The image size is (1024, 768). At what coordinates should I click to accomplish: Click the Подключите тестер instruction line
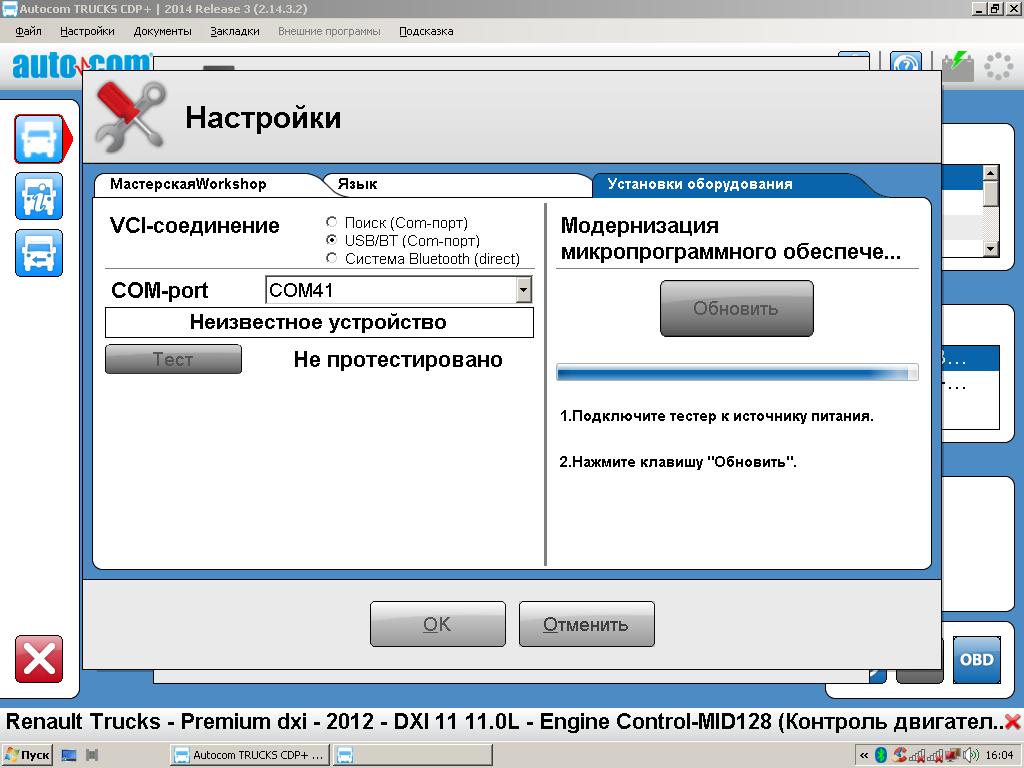coord(716,416)
